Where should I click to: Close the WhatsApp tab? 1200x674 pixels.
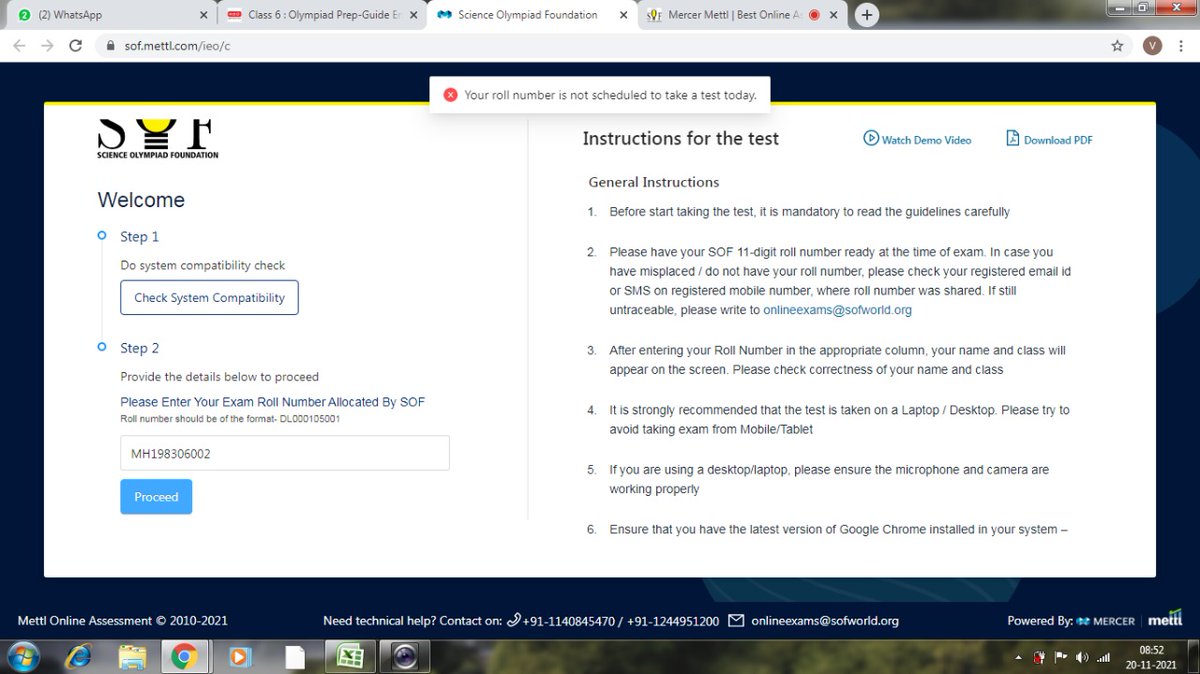pos(203,16)
